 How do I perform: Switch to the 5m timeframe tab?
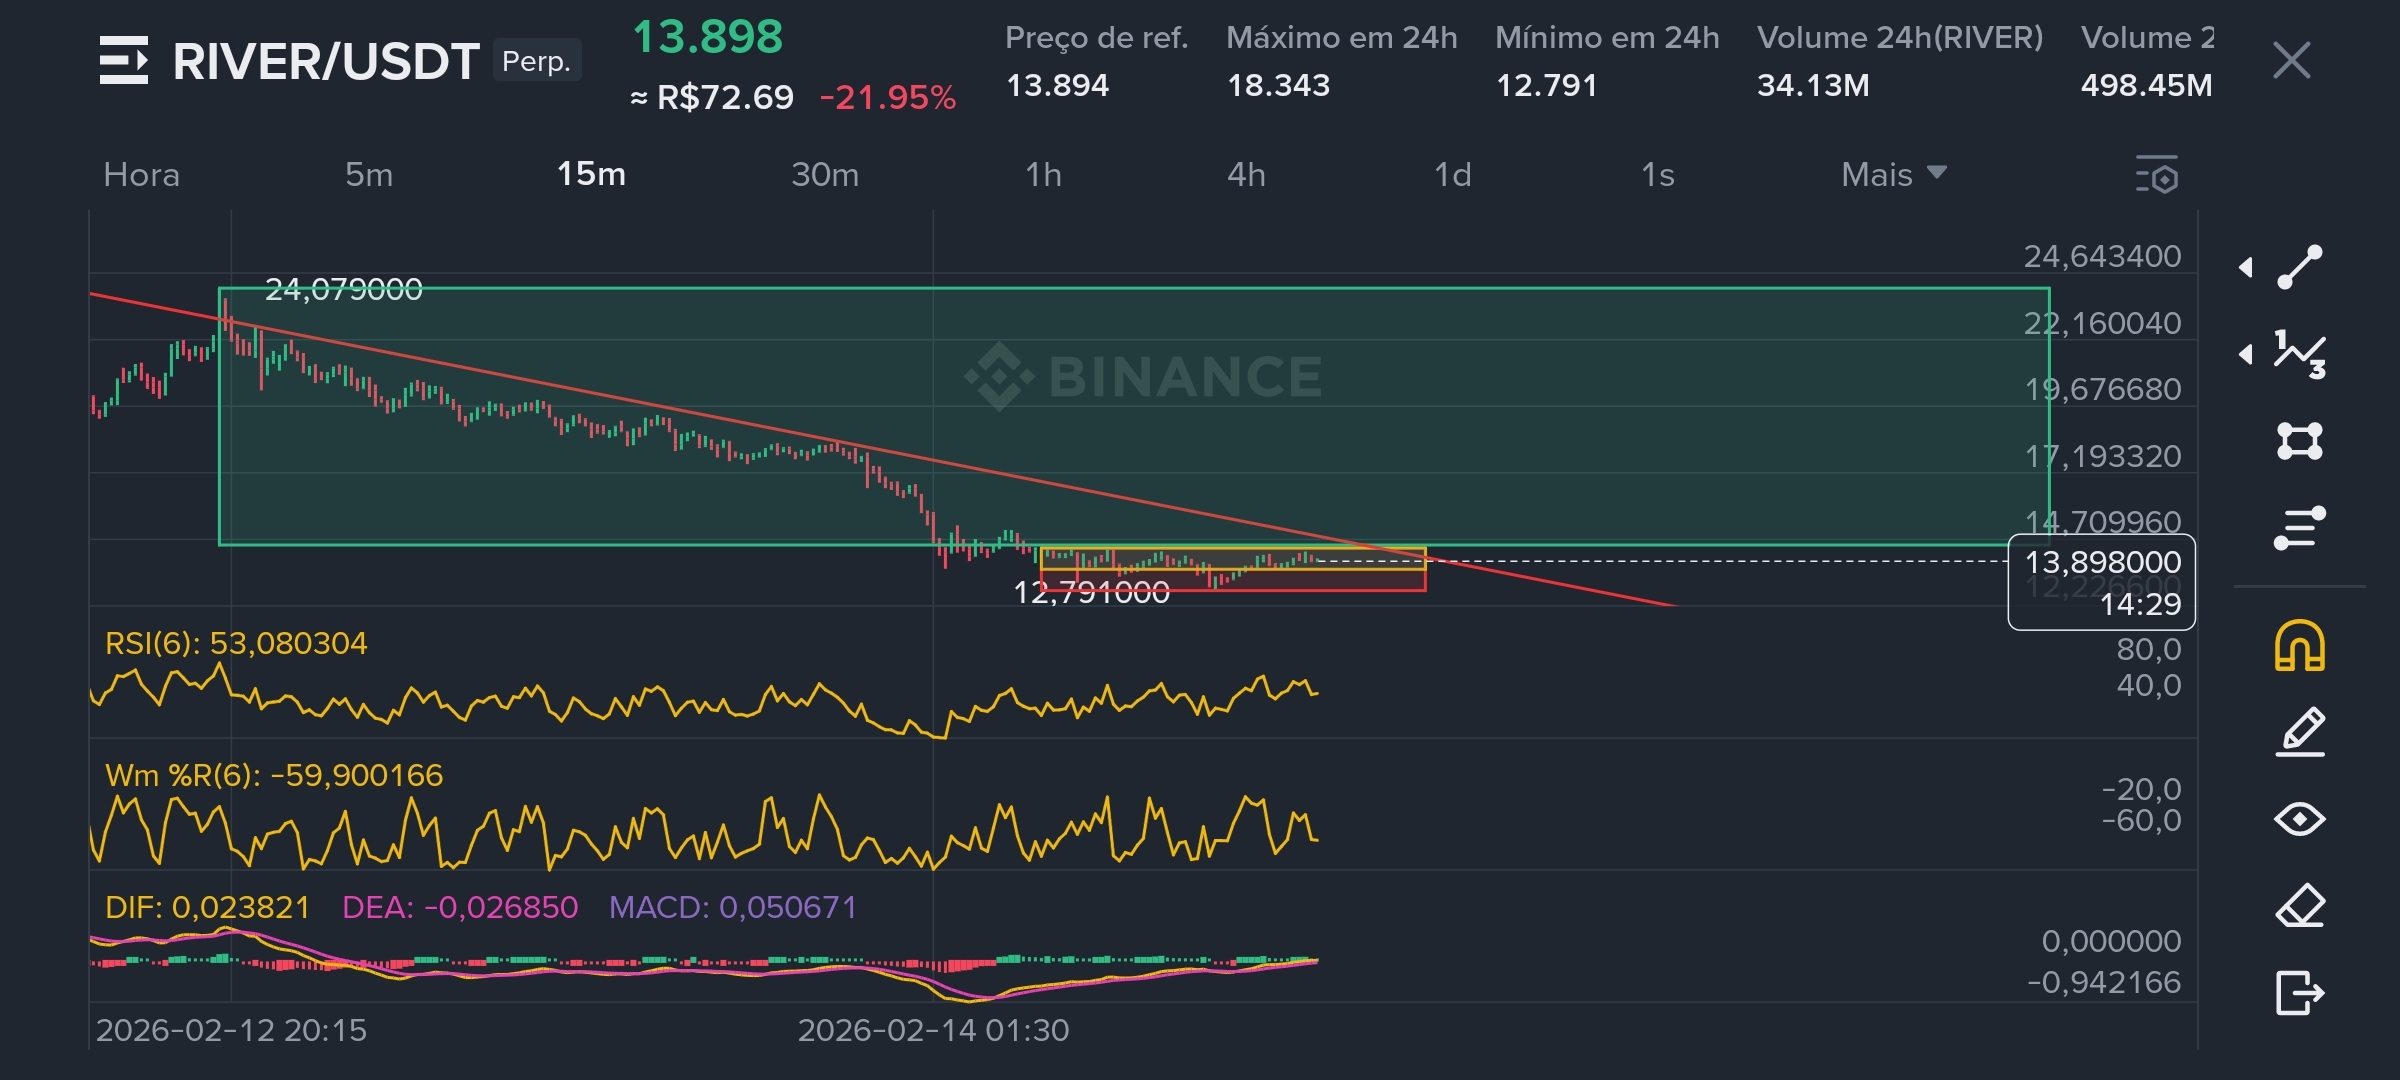pos(369,175)
